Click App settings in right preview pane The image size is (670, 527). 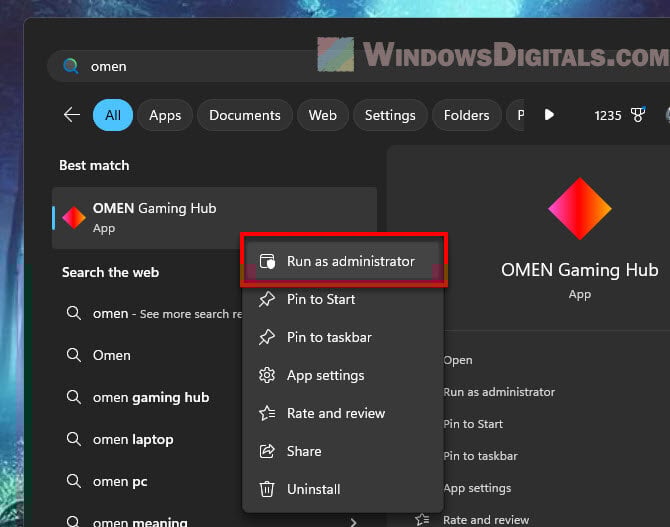tap(477, 488)
